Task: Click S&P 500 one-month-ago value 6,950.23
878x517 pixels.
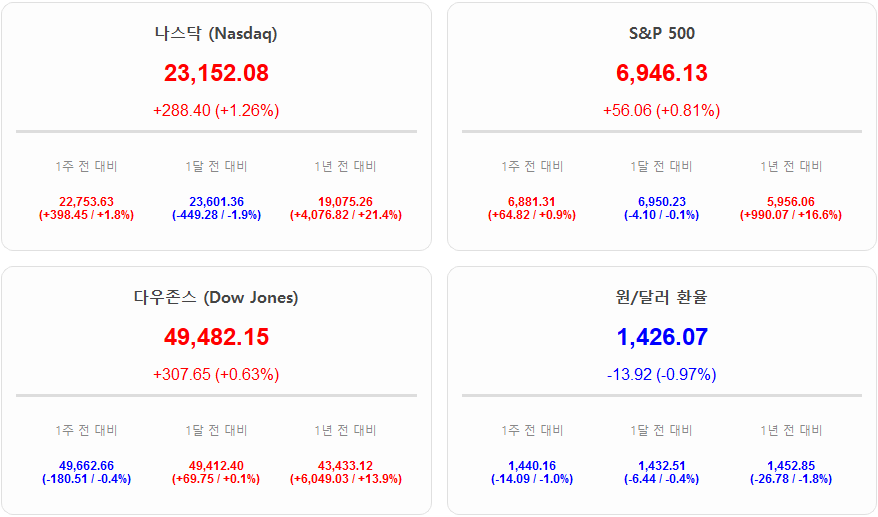Action: pyautogui.click(x=661, y=202)
